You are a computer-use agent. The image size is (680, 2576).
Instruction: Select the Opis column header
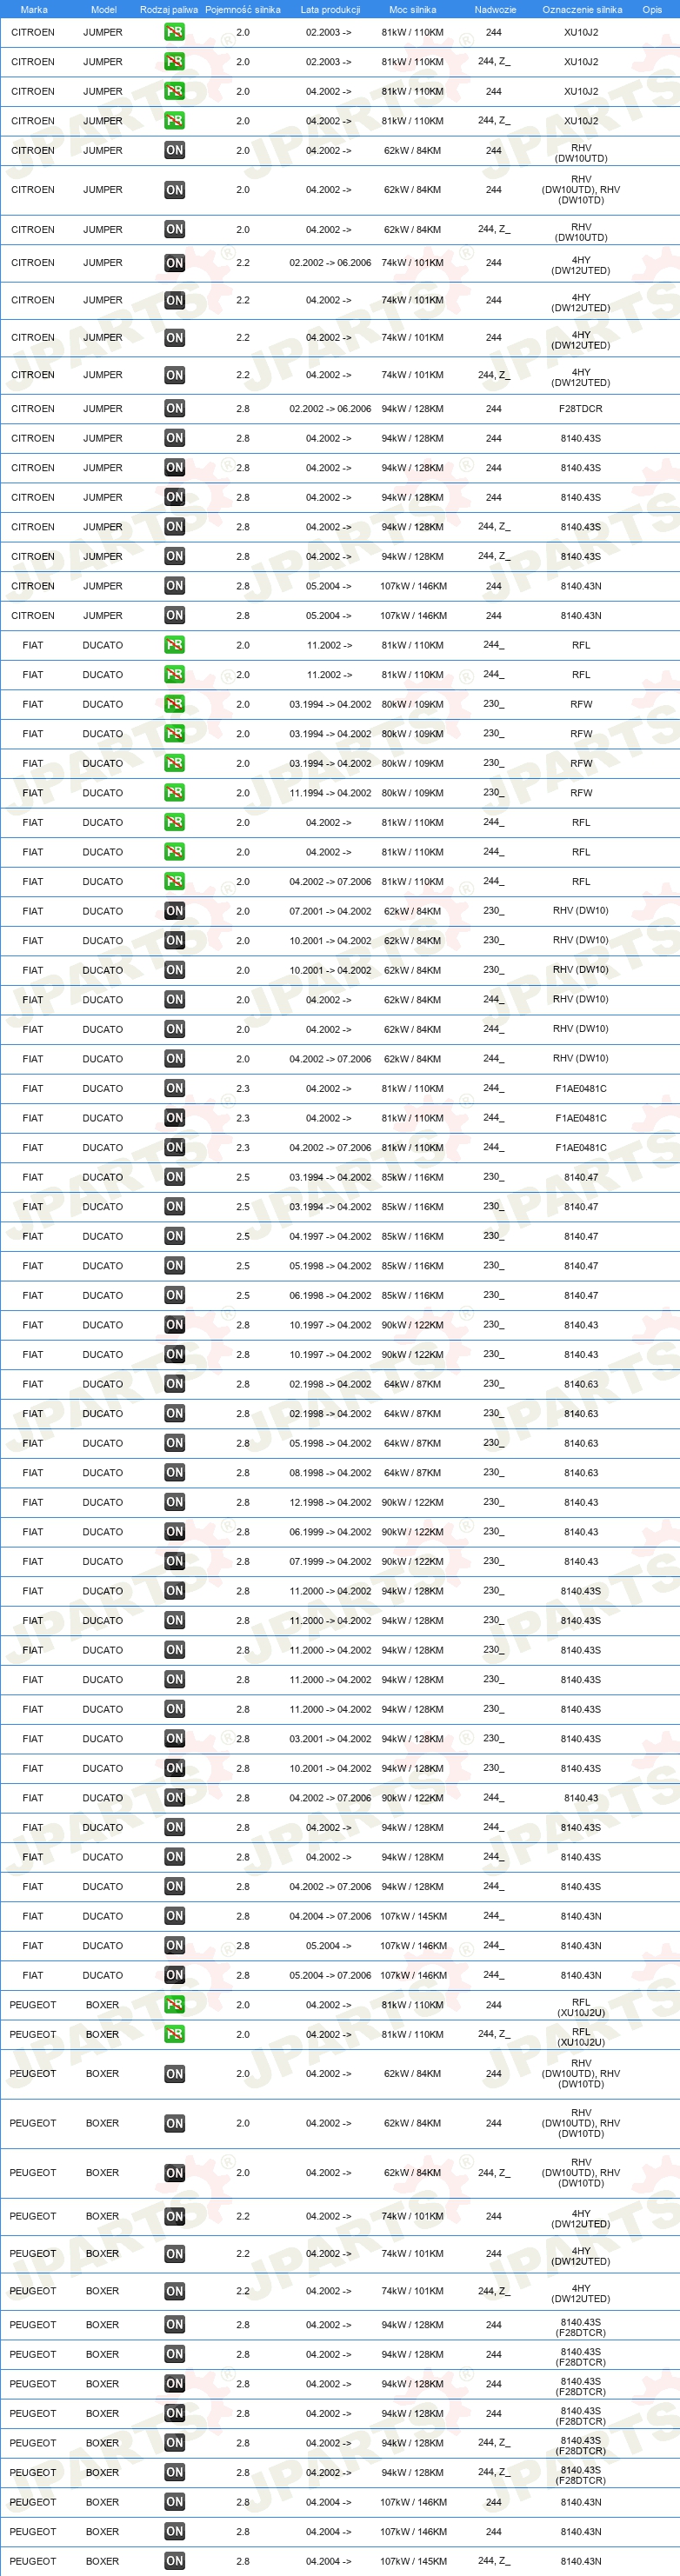652,10
